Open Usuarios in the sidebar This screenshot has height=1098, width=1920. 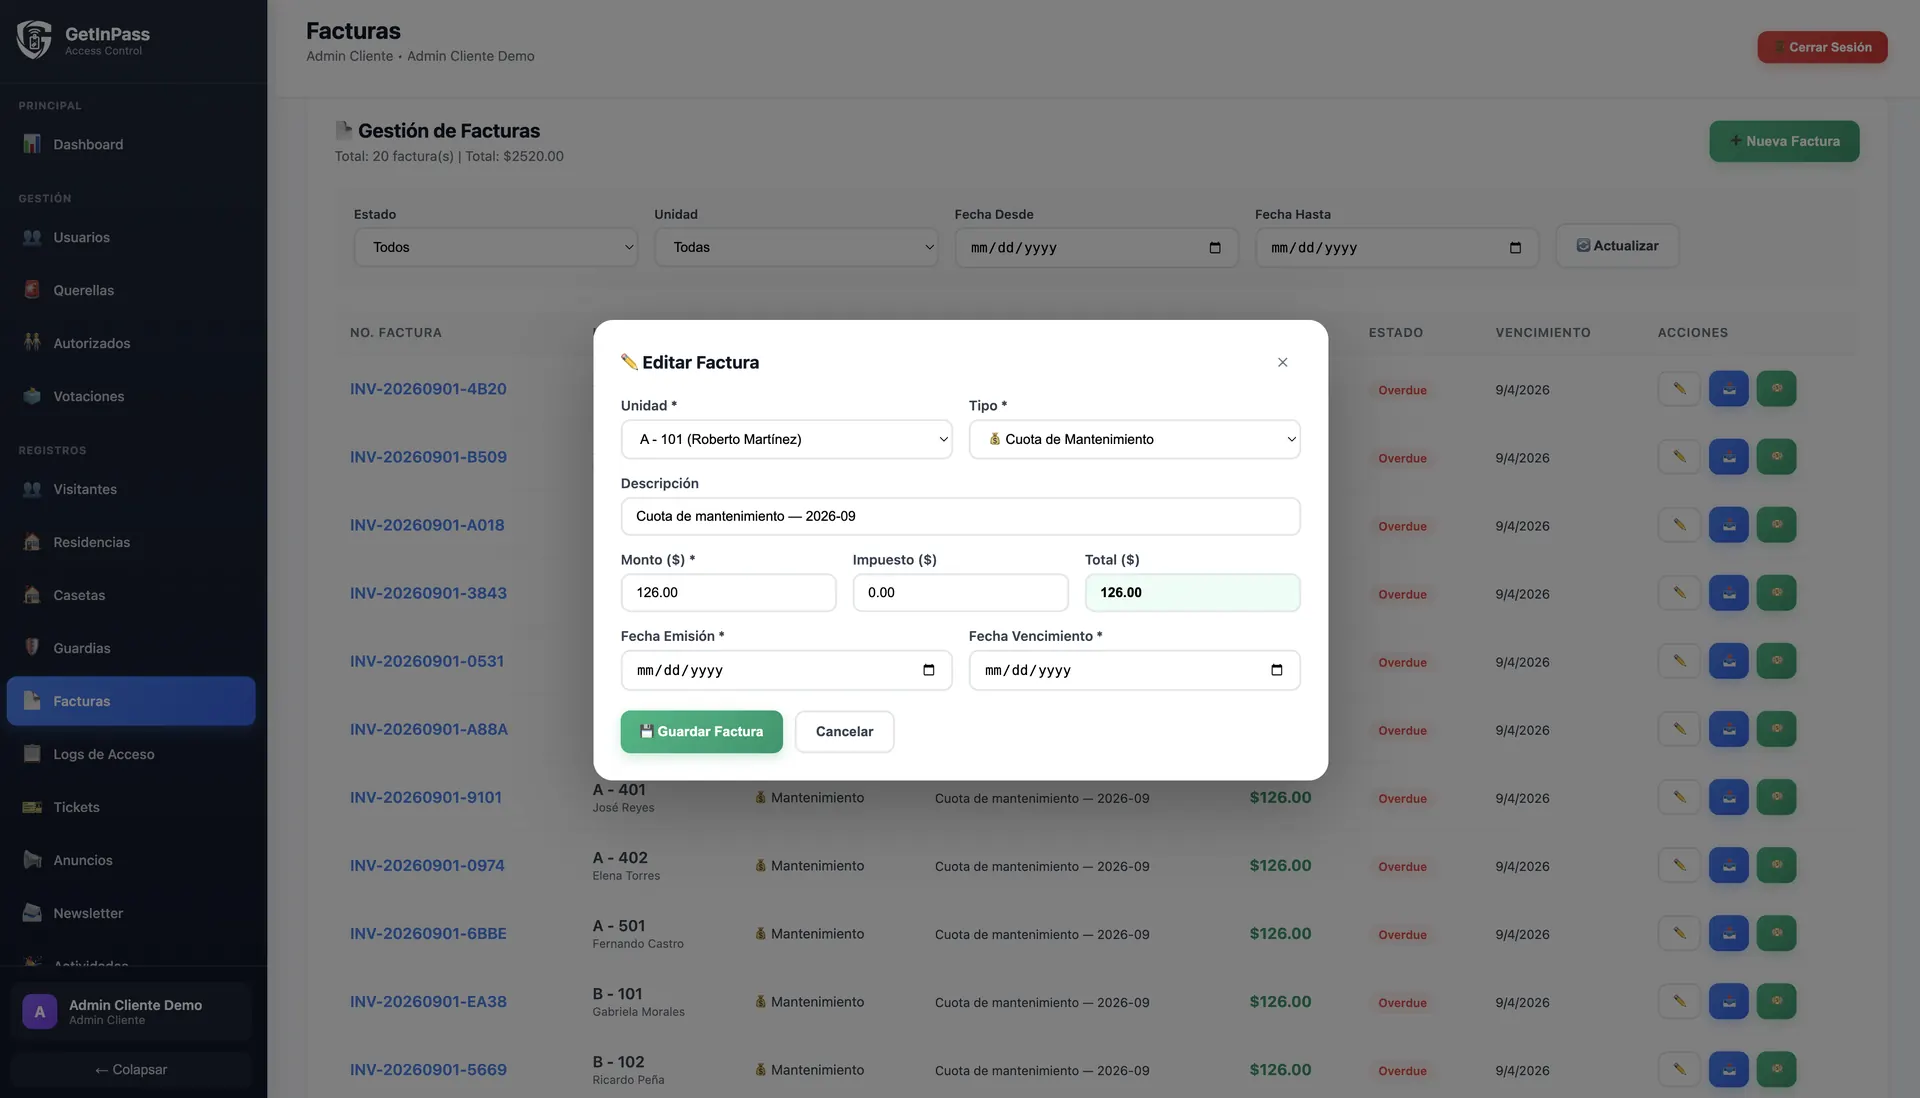tap(131, 237)
